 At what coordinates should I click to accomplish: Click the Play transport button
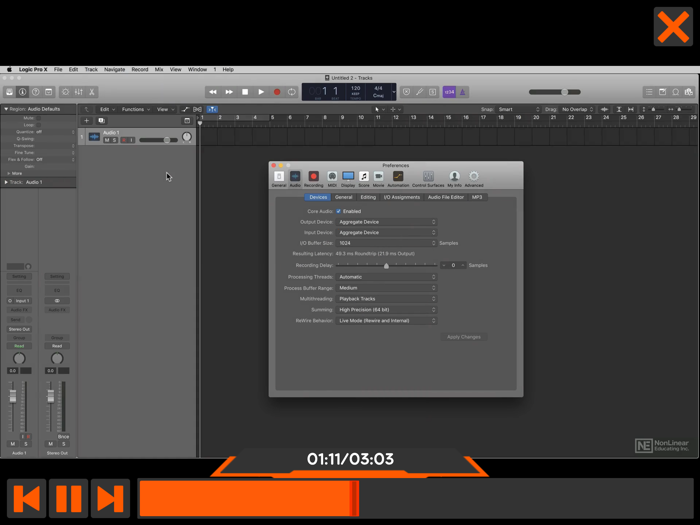[x=261, y=92]
